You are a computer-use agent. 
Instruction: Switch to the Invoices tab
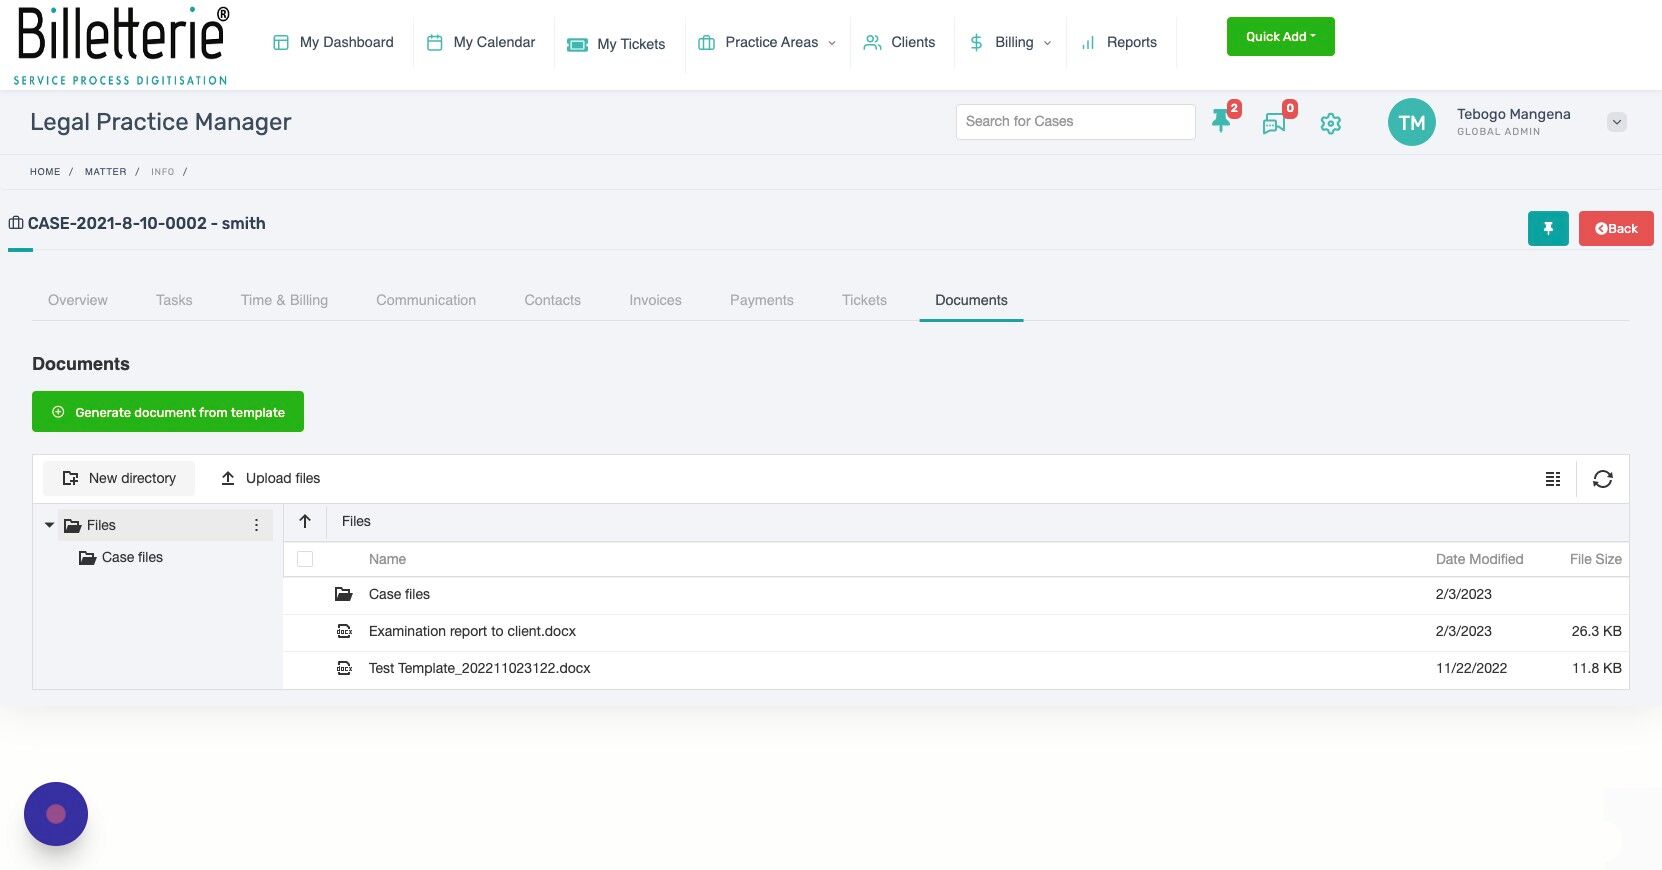click(655, 300)
